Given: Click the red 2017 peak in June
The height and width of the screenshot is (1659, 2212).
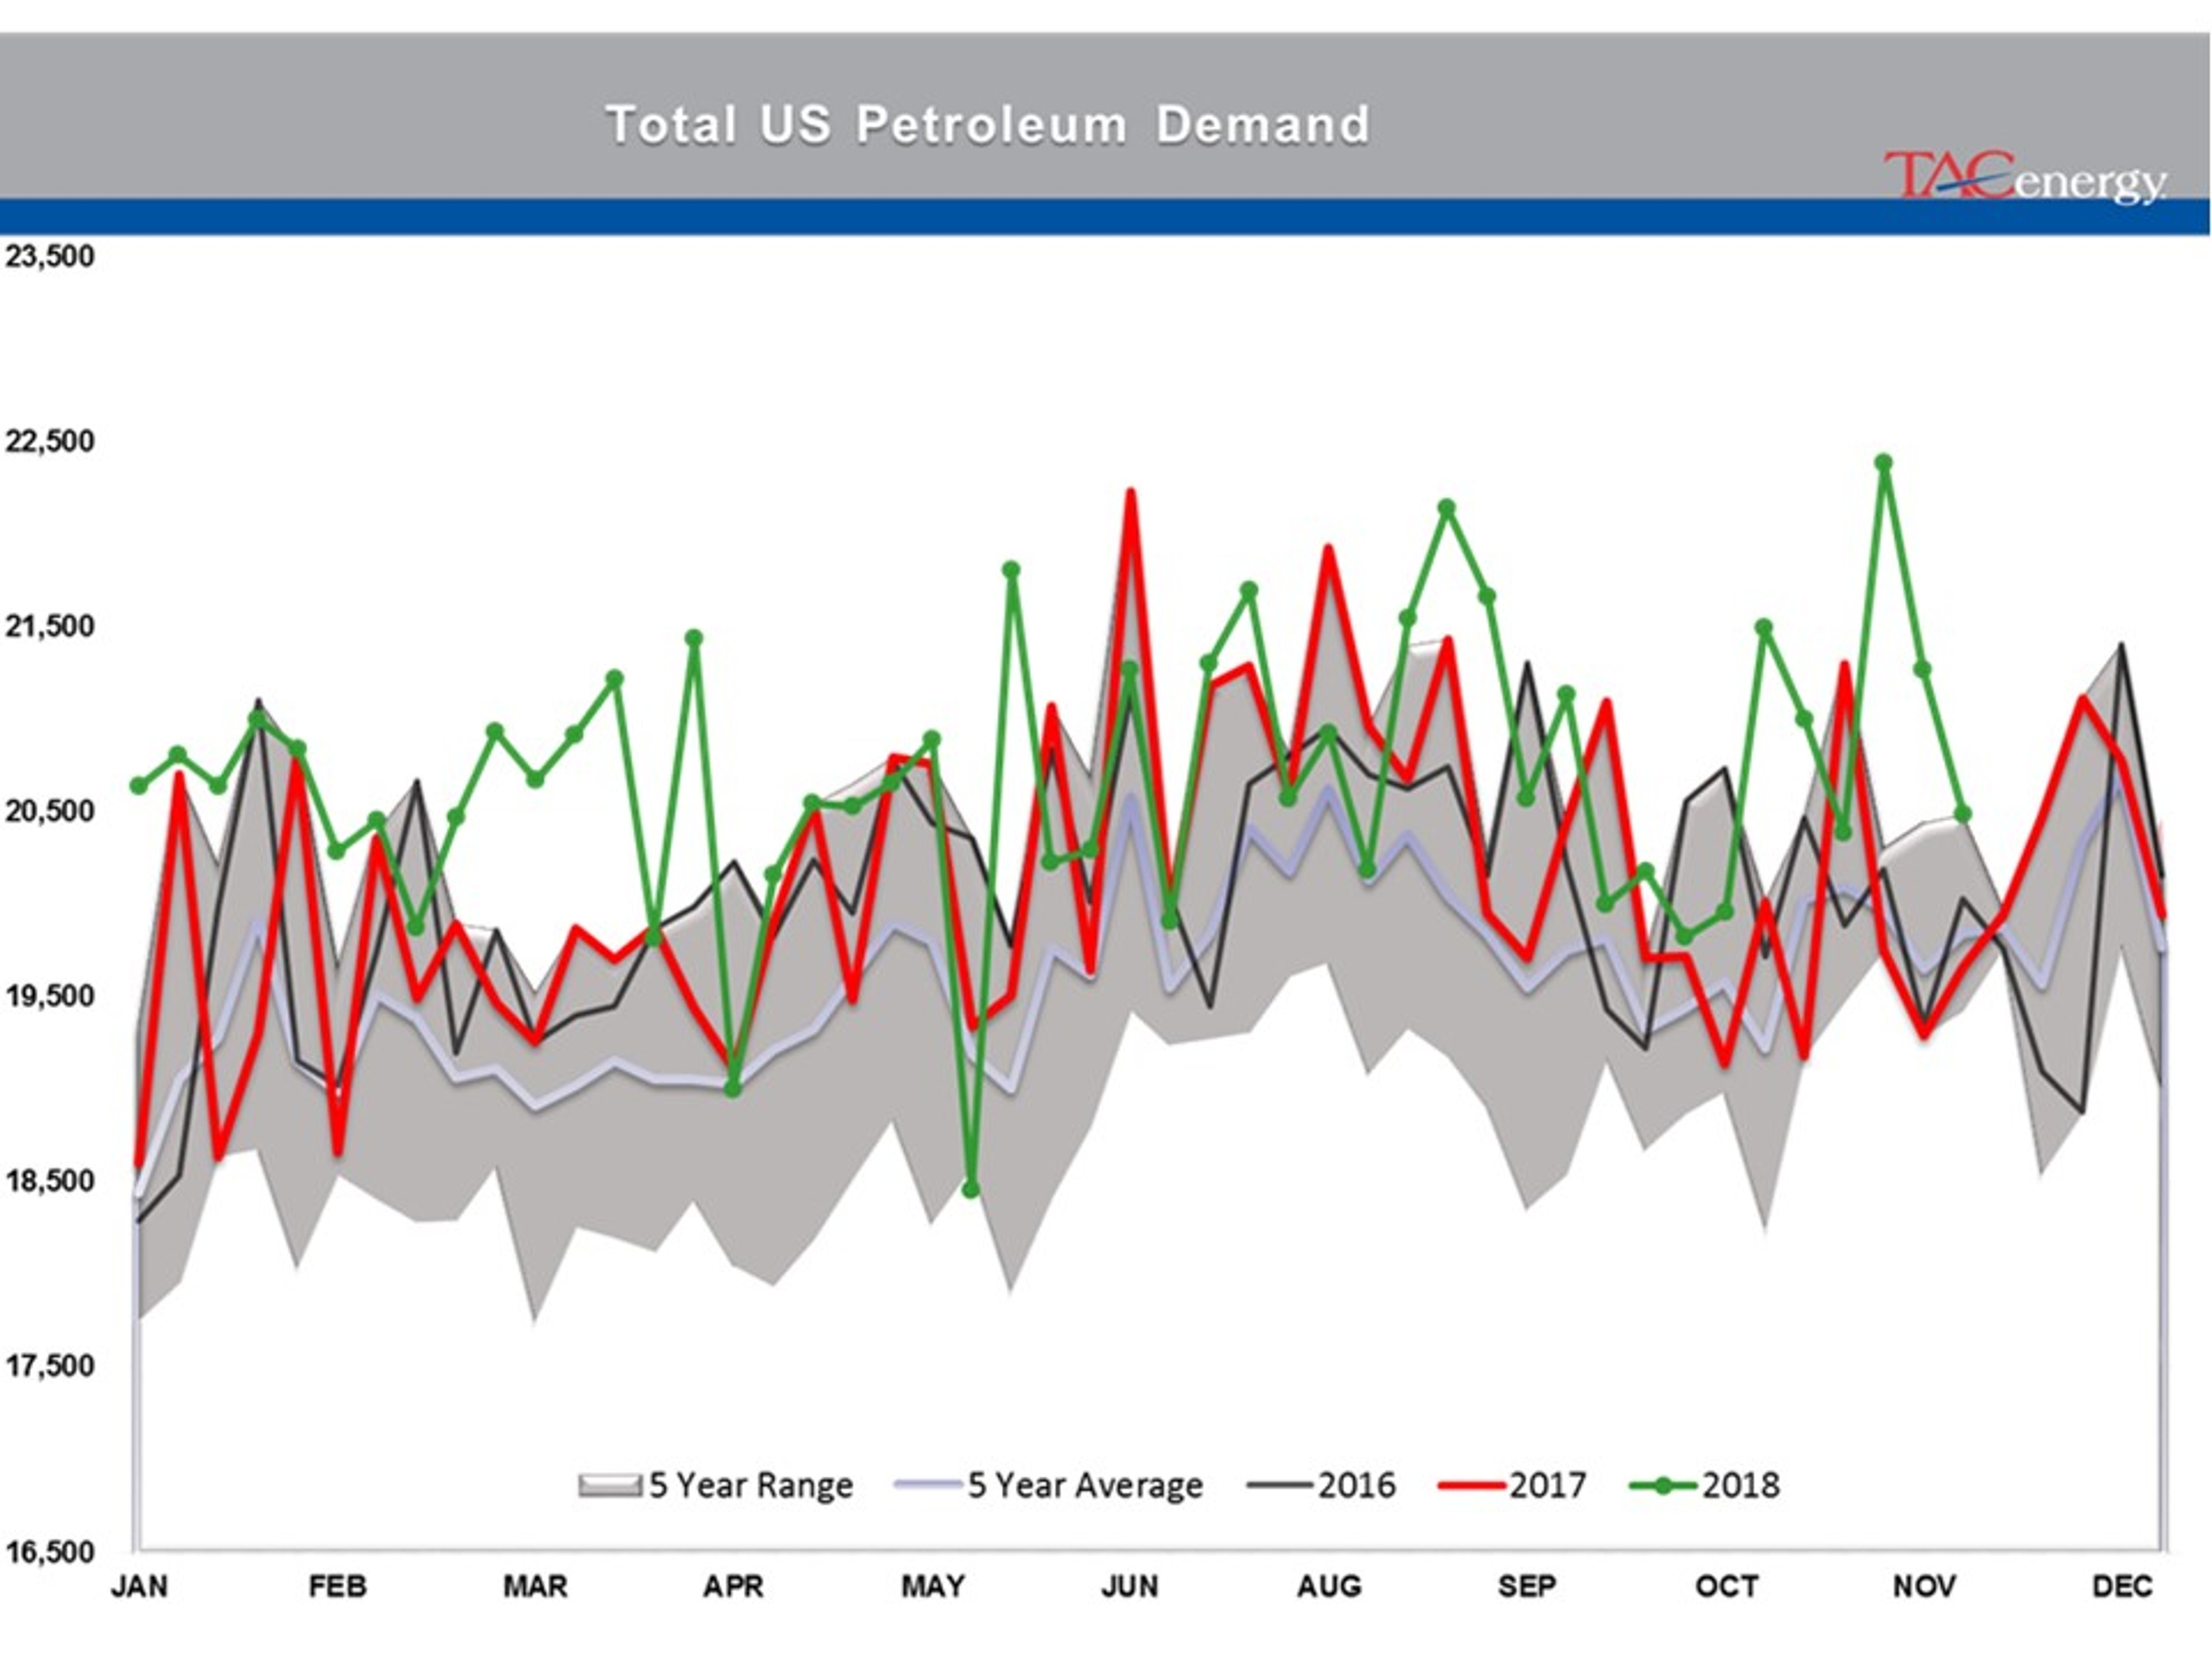Looking at the screenshot, I should [x=1130, y=493].
